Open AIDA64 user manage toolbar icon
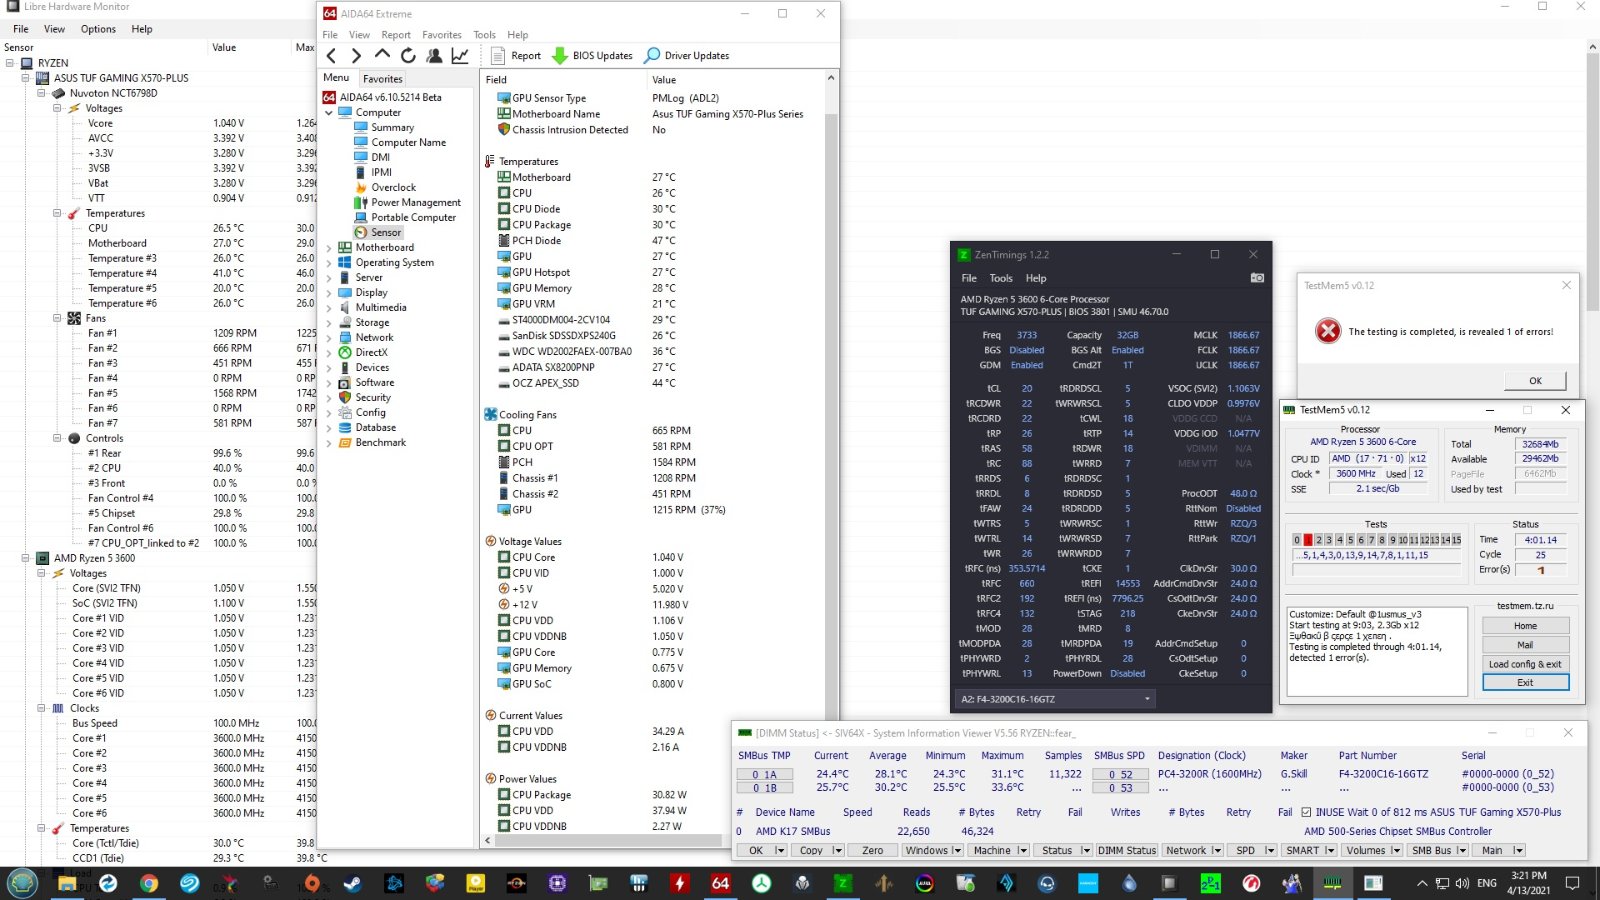 point(434,56)
